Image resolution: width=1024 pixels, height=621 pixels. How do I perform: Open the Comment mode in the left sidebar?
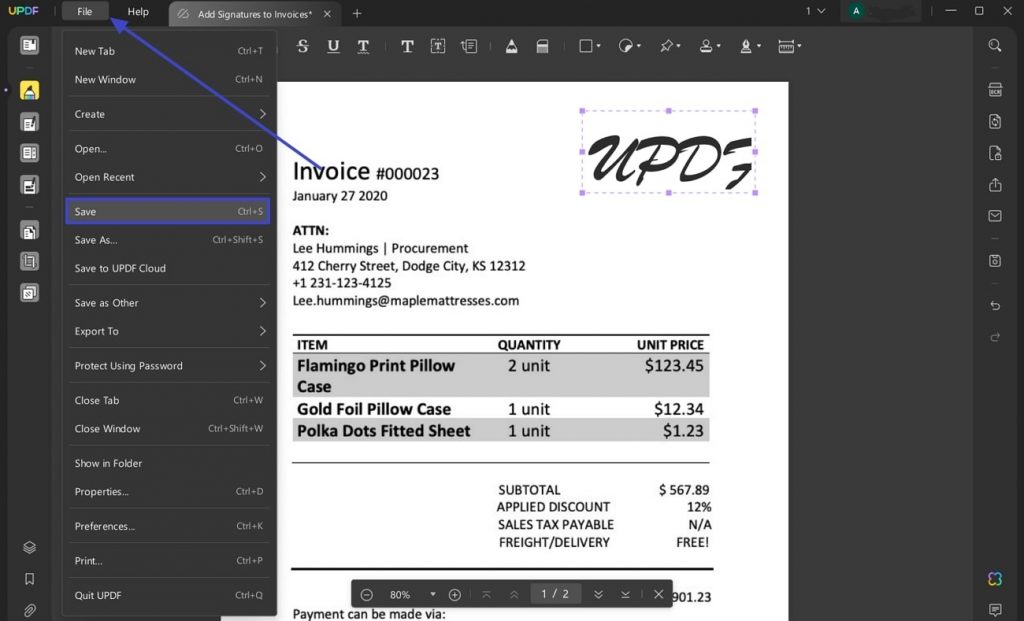point(29,89)
